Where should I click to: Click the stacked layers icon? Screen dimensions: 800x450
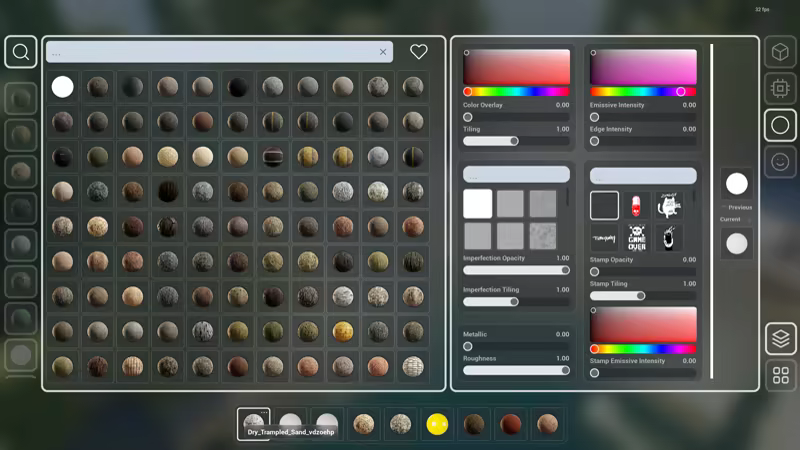pos(781,339)
